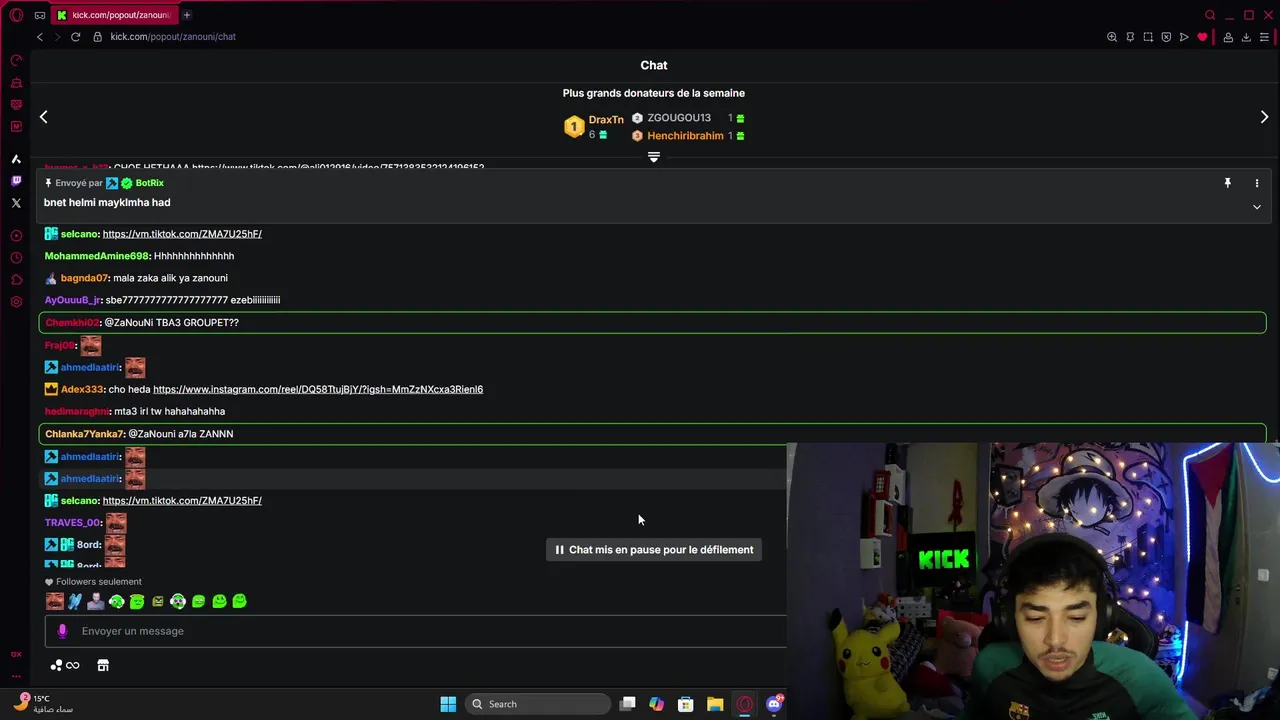
Task: Click Henchiribrahim in the leaderboard
Action: tap(685, 136)
